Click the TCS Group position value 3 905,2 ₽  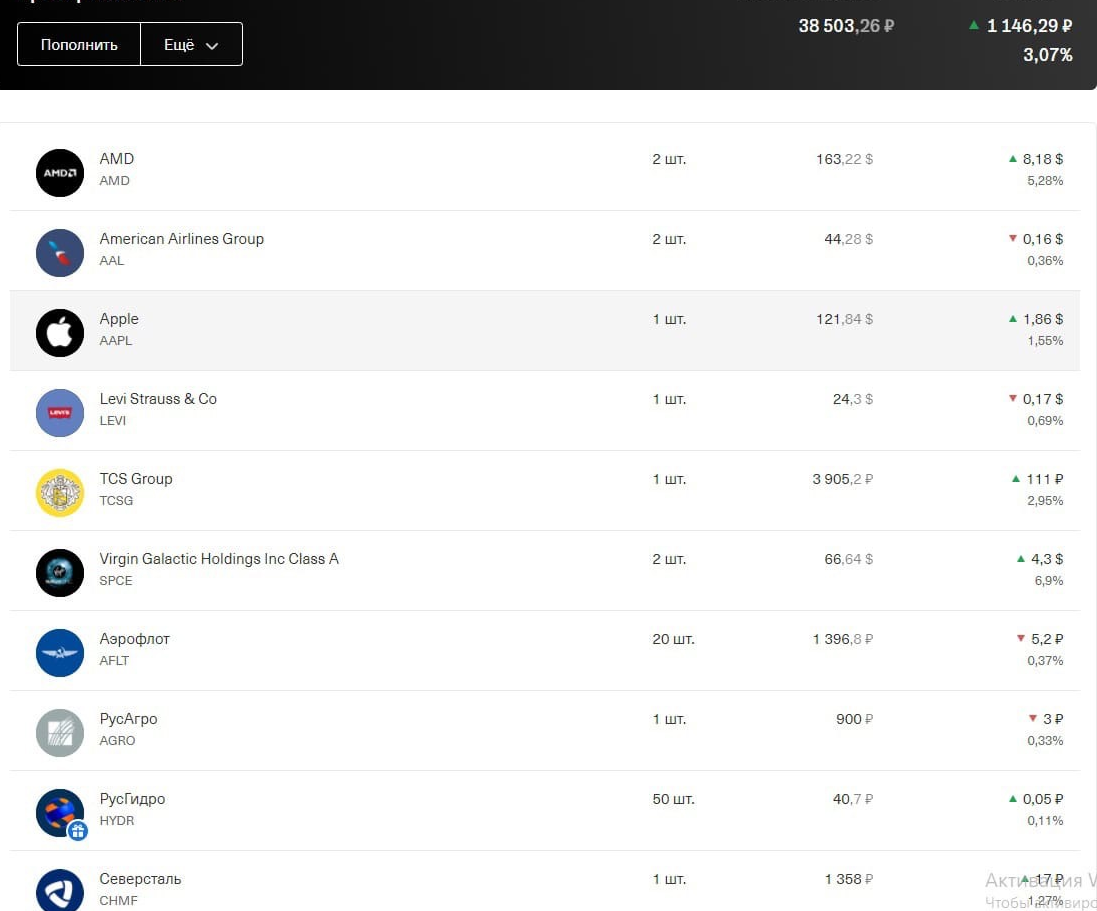point(842,479)
